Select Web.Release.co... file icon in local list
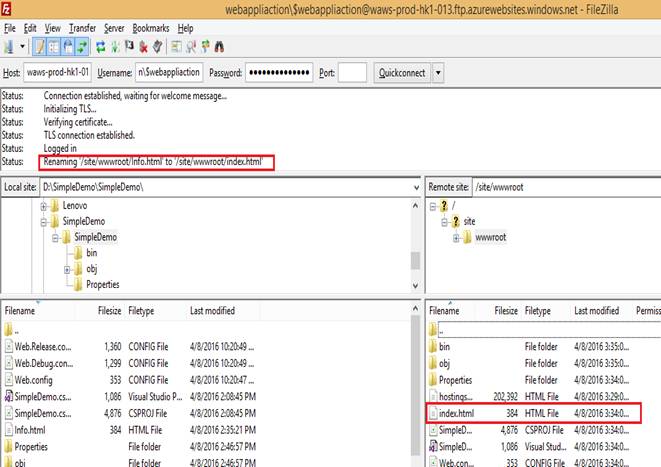 click(x=8, y=346)
